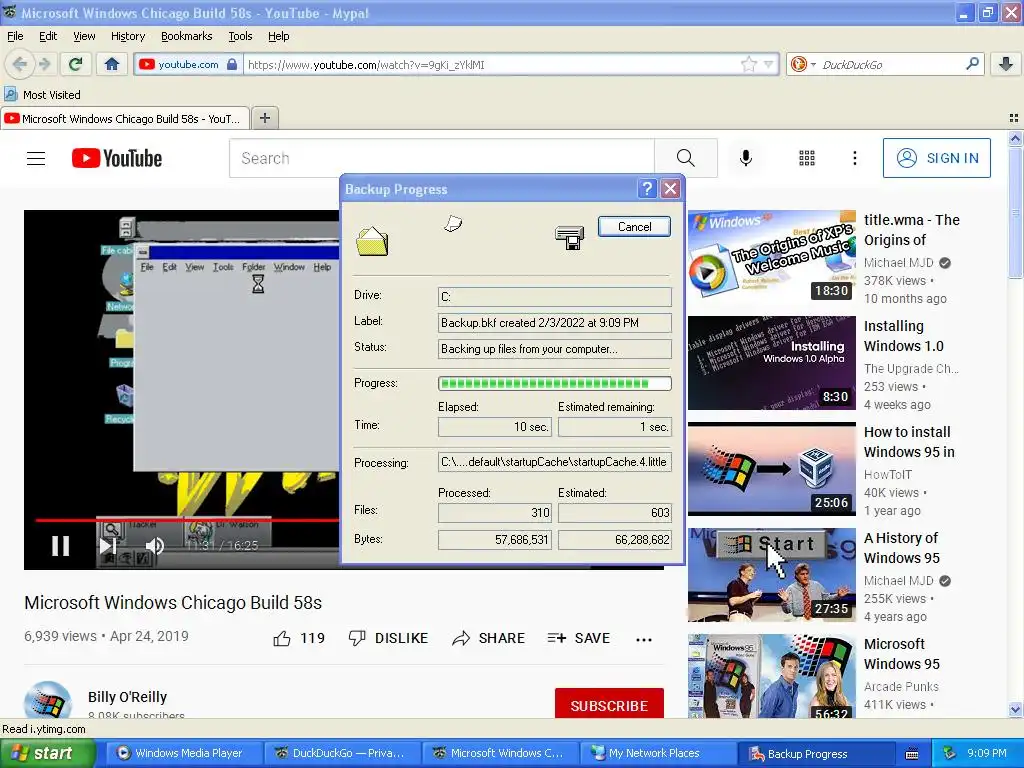Mute the video with speaker icon

tap(154, 545)
